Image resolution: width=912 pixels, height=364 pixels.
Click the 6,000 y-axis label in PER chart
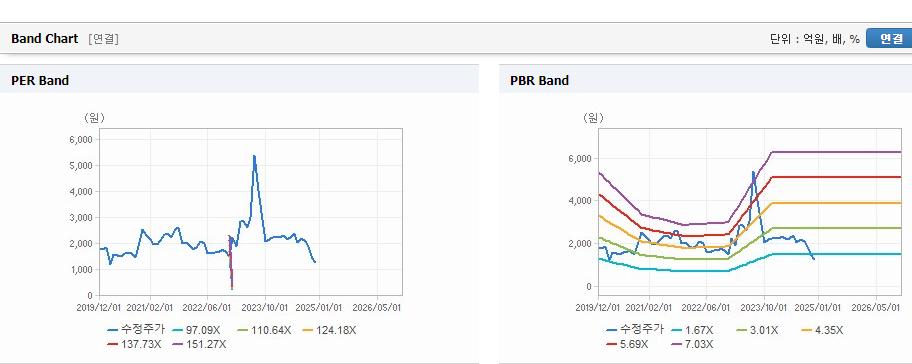pos(81,140)
